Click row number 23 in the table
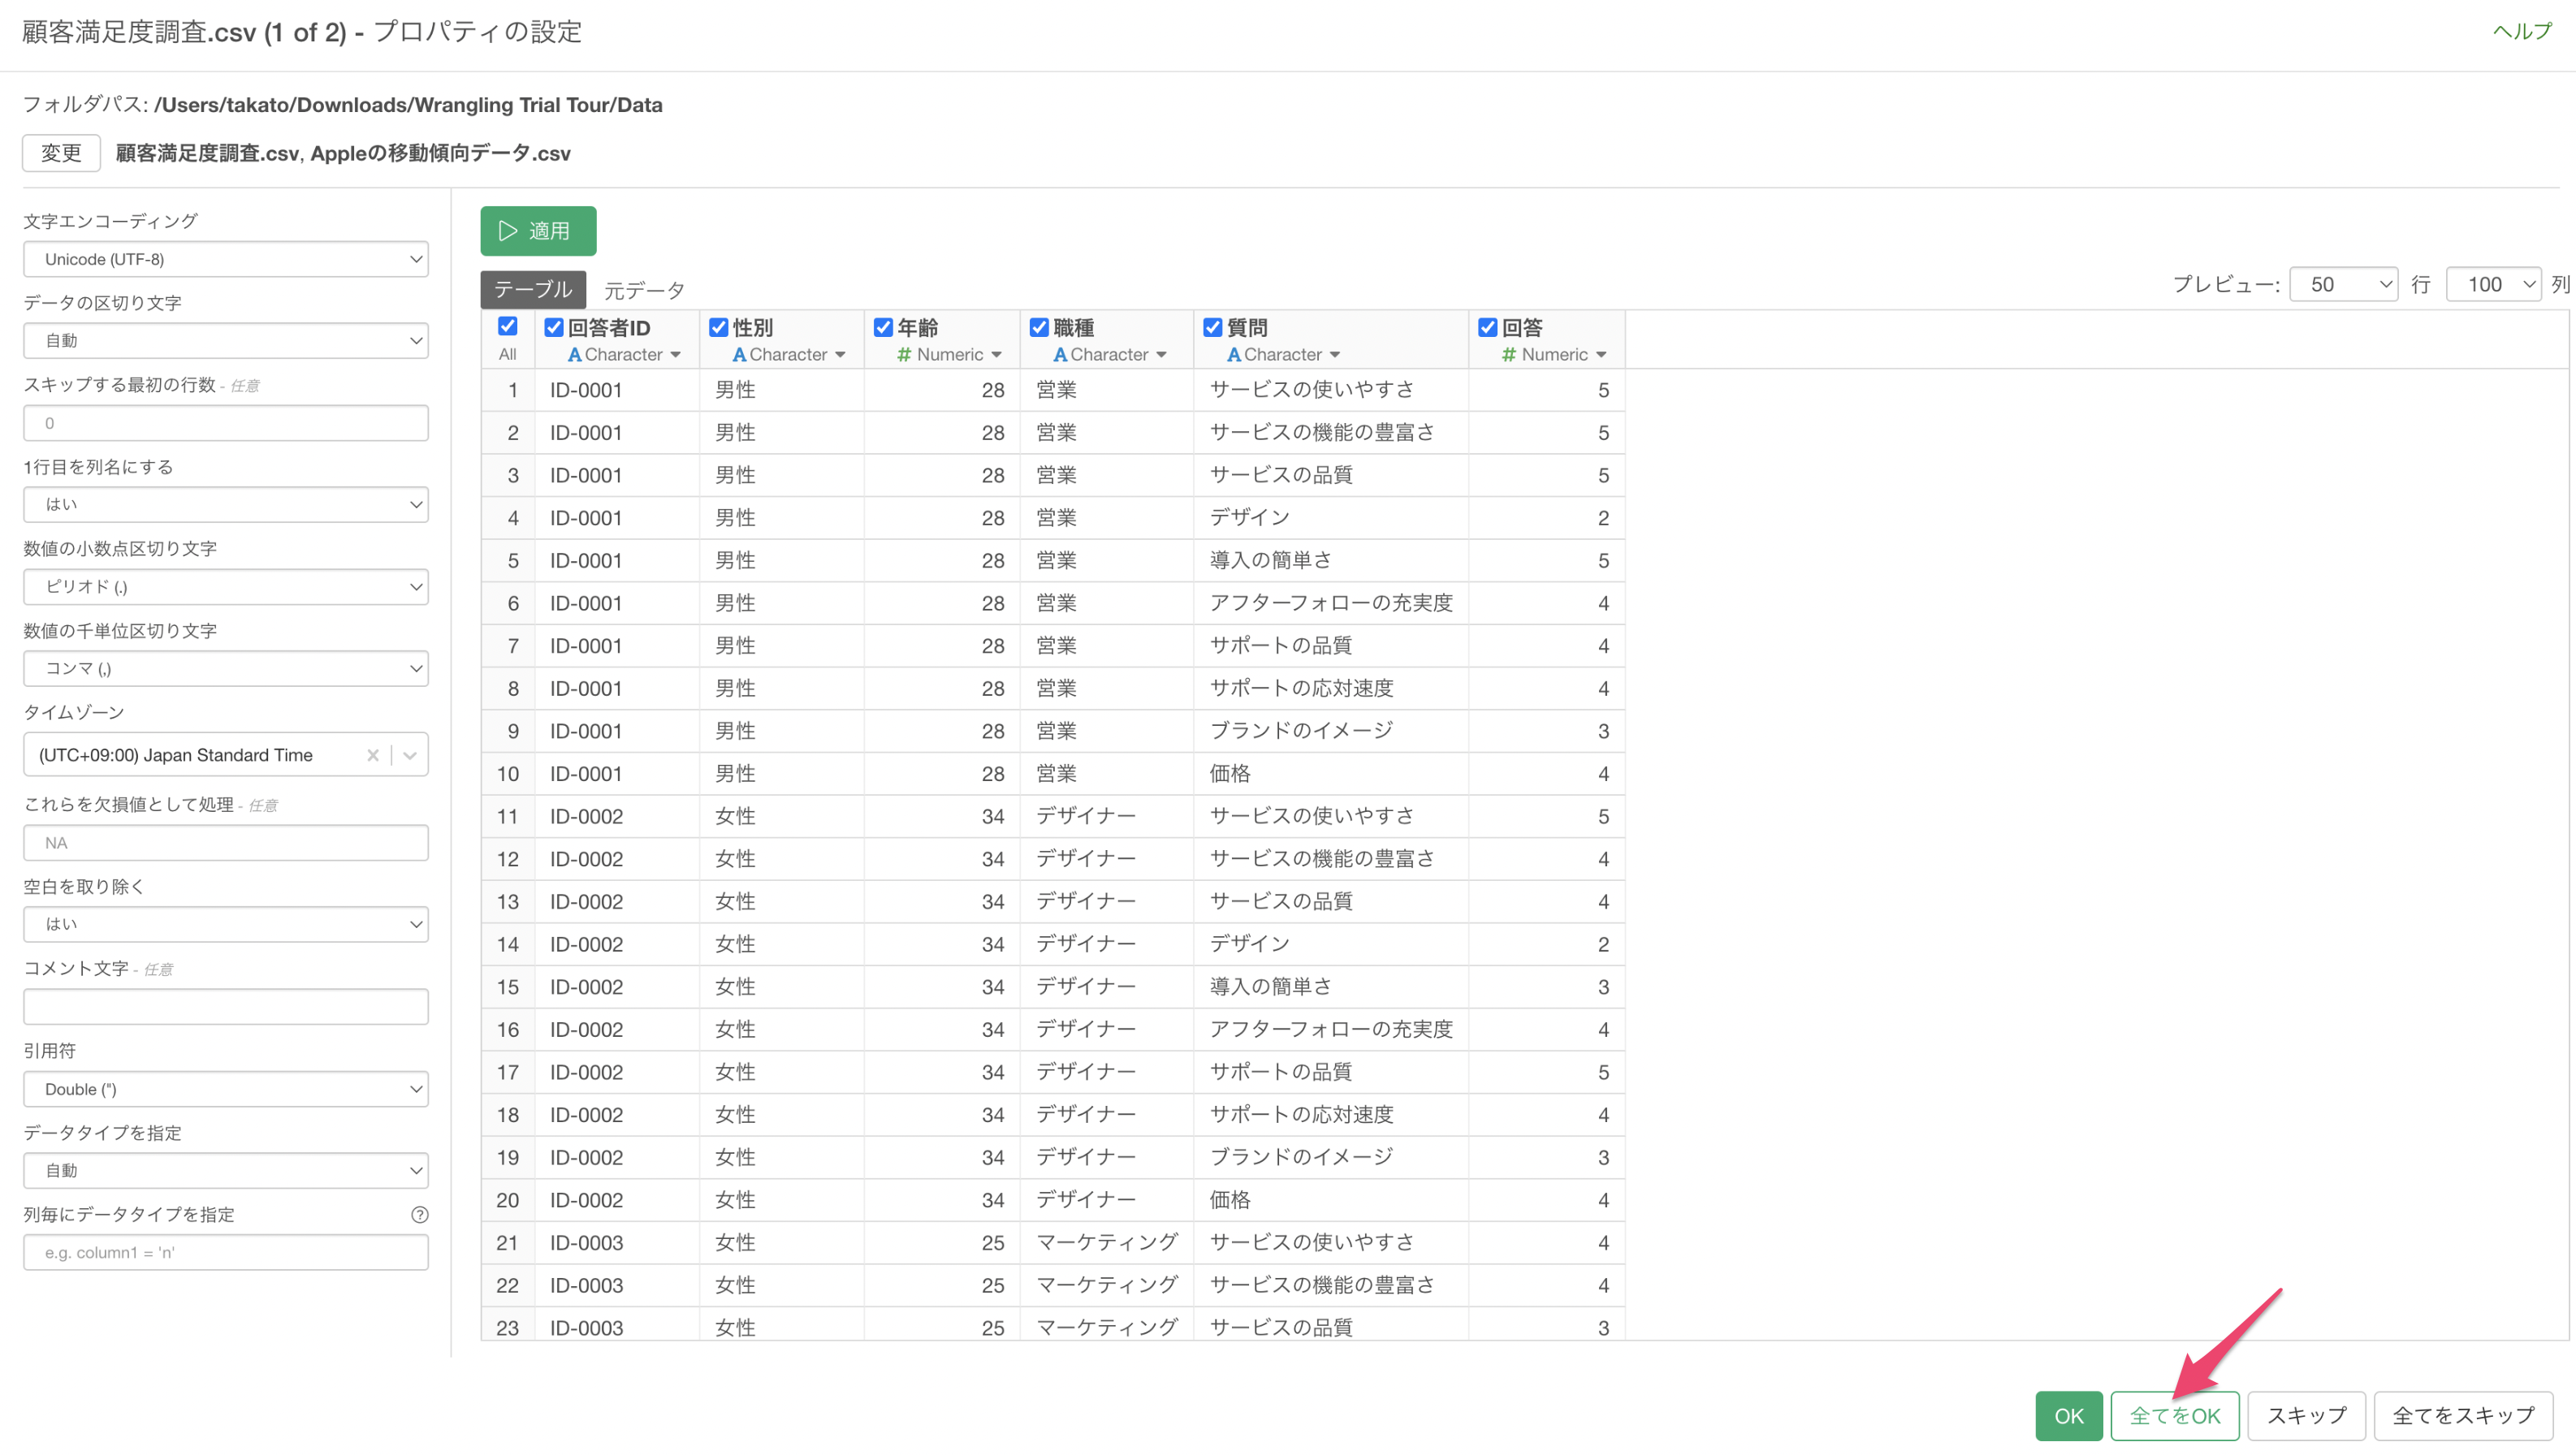 click(x=508, y=1327)
